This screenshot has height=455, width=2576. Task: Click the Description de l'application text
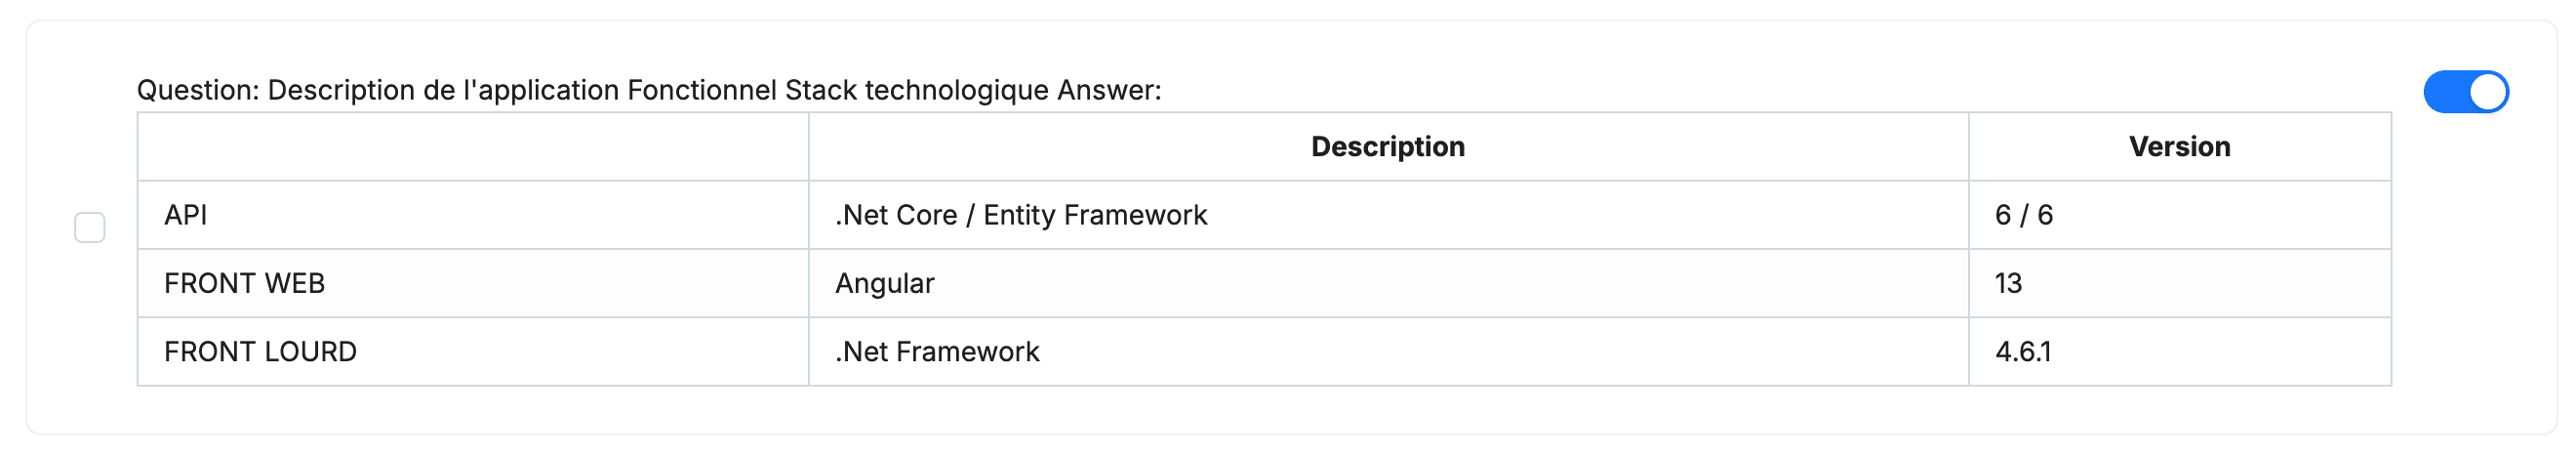pyautogui.click(x=443, y=90)
